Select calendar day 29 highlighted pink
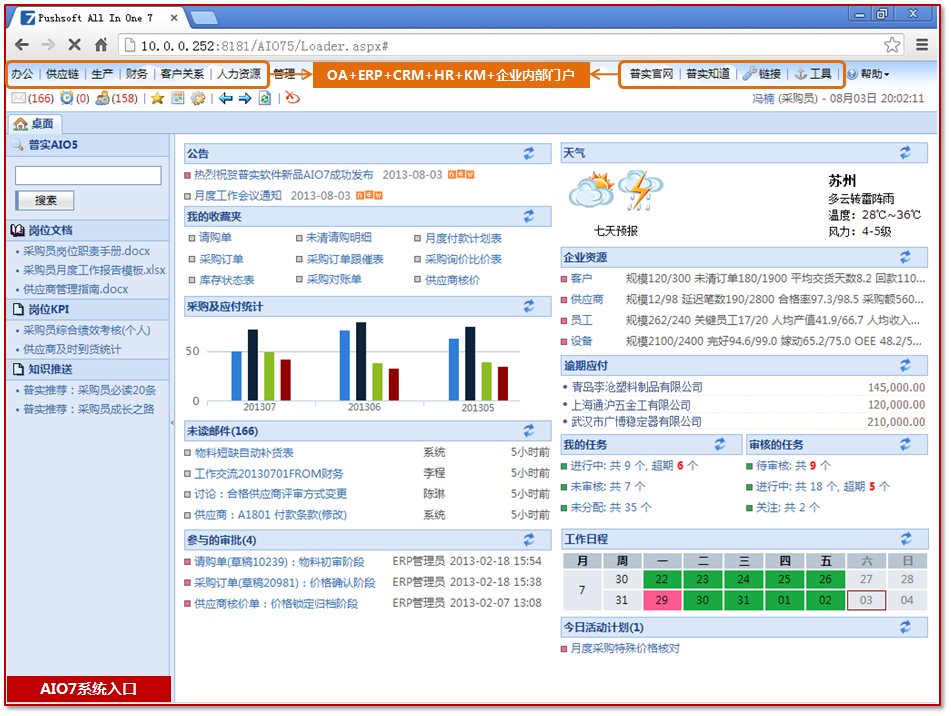The height and width of the screenshot is (716, 951). click(x=662, y=600)
